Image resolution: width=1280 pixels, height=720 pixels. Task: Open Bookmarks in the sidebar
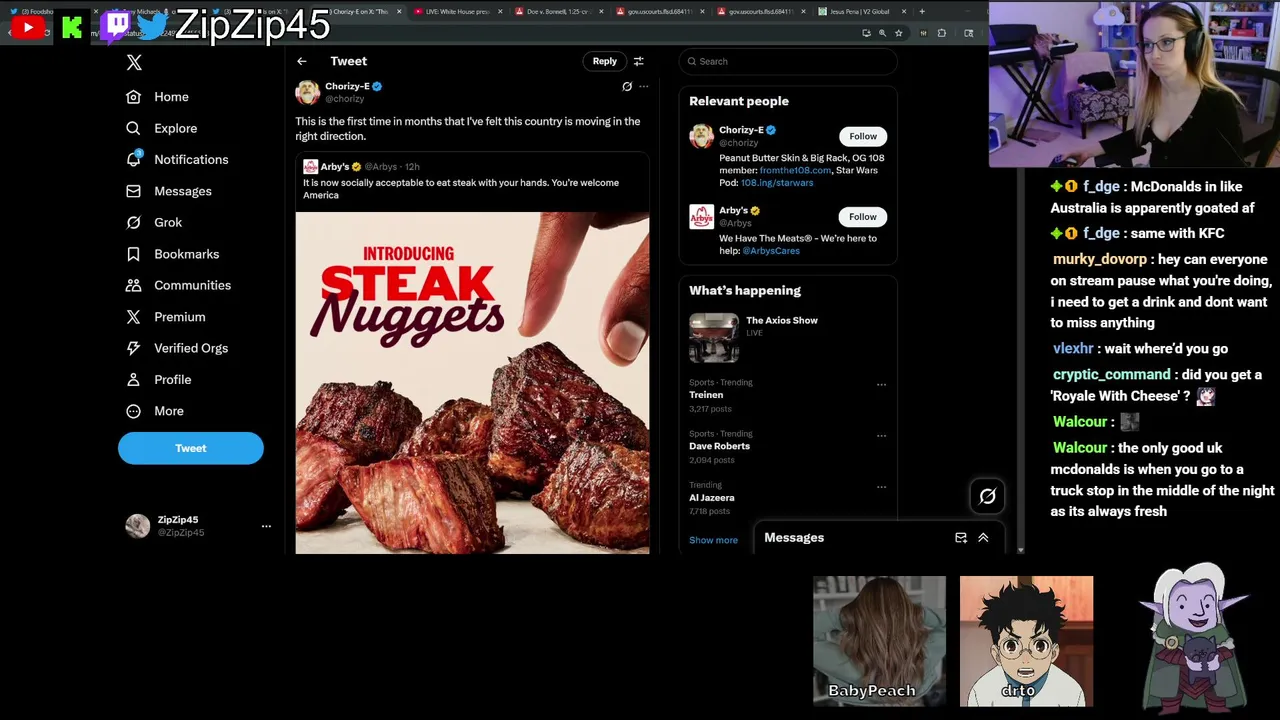[x=172, y=254]
